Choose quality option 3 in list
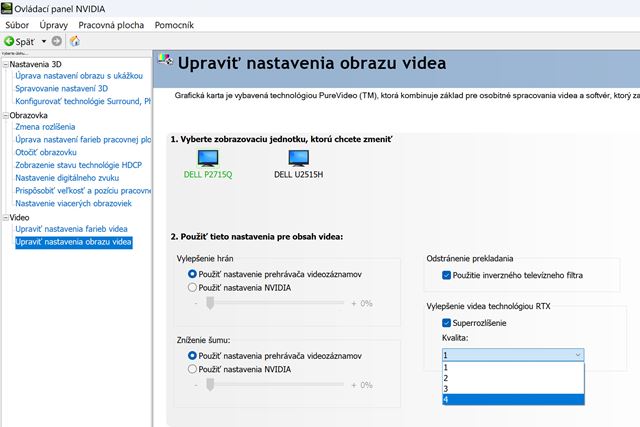640x427 pixels. pyautogui.click(x=513, y=389)
